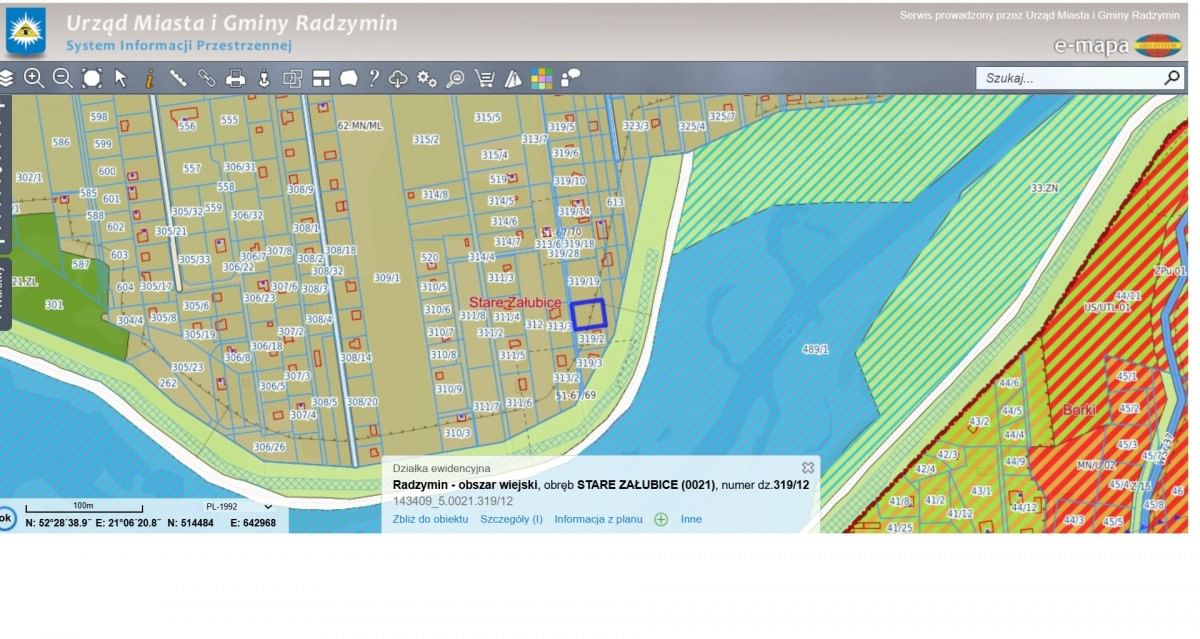Image resolution: width=1200 pixels, height=639 pixels.
Task: Expand the vertical side tab on left edge
Action: pos(5,293)
